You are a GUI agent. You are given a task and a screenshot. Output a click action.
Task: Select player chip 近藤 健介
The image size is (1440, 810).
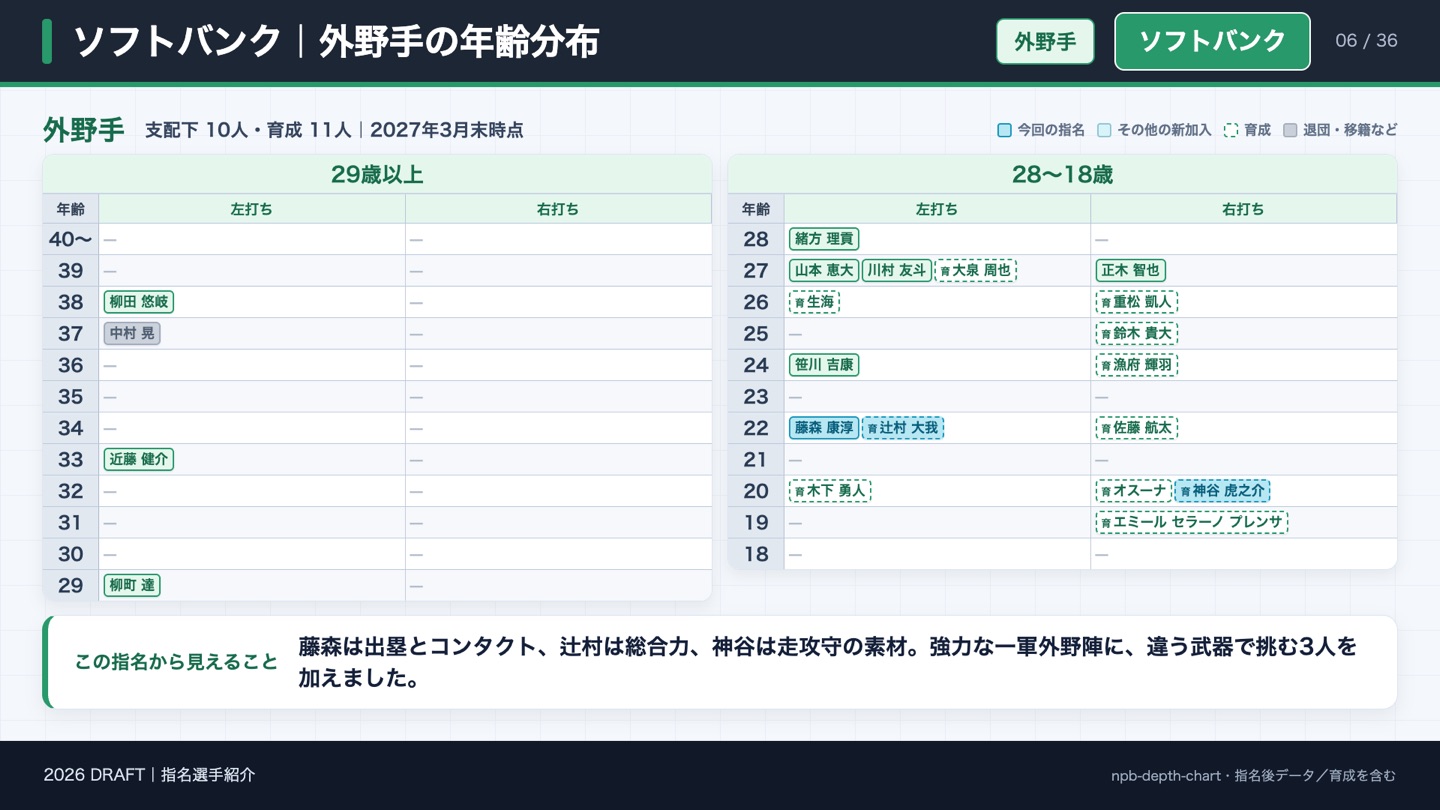click(x=139, y=460)
